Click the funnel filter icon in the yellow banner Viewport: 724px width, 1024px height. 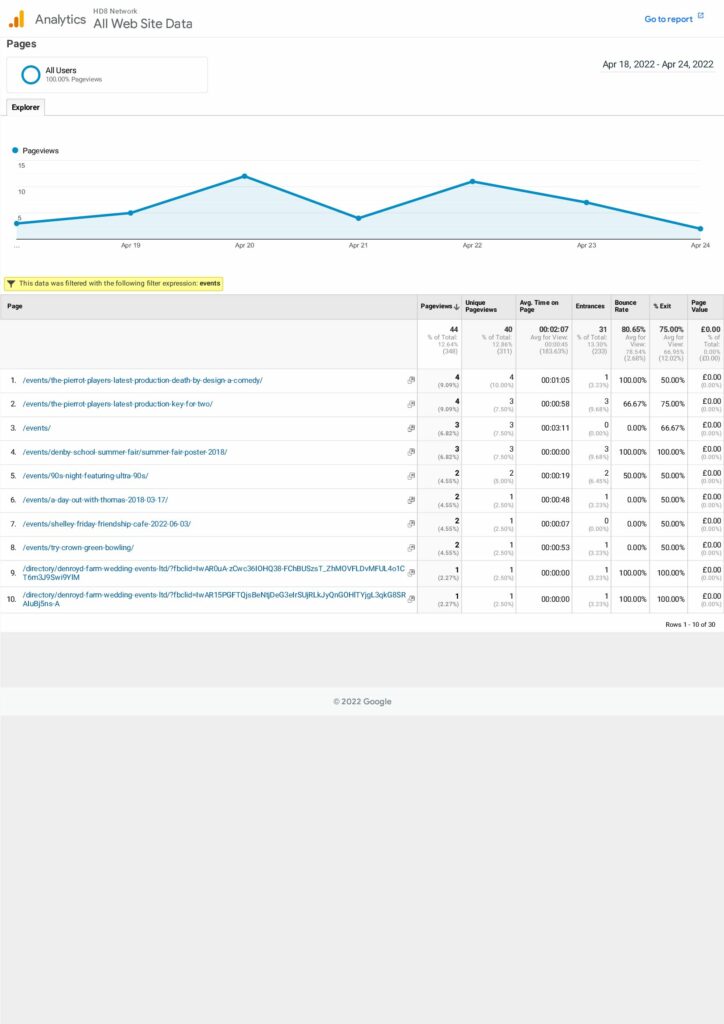11,283
